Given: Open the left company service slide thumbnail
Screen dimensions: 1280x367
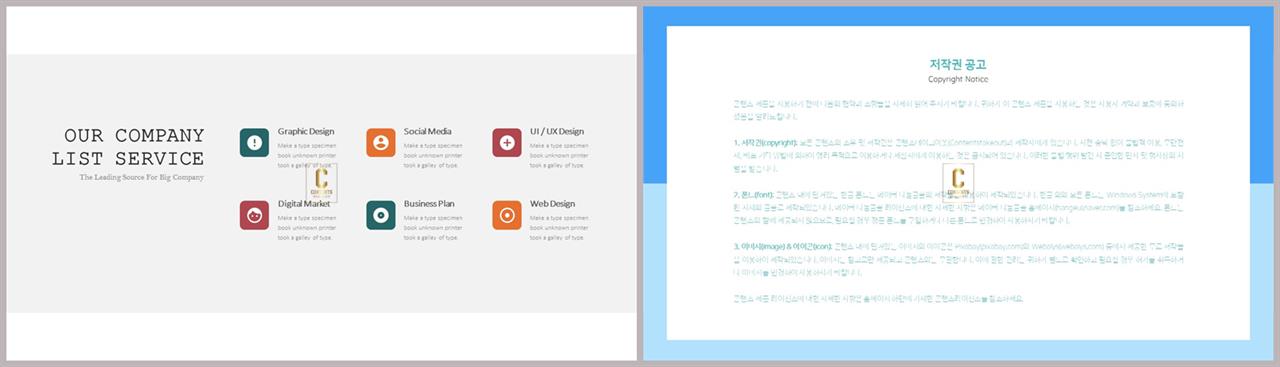Looking at the screenshot, I should point(321,184).
